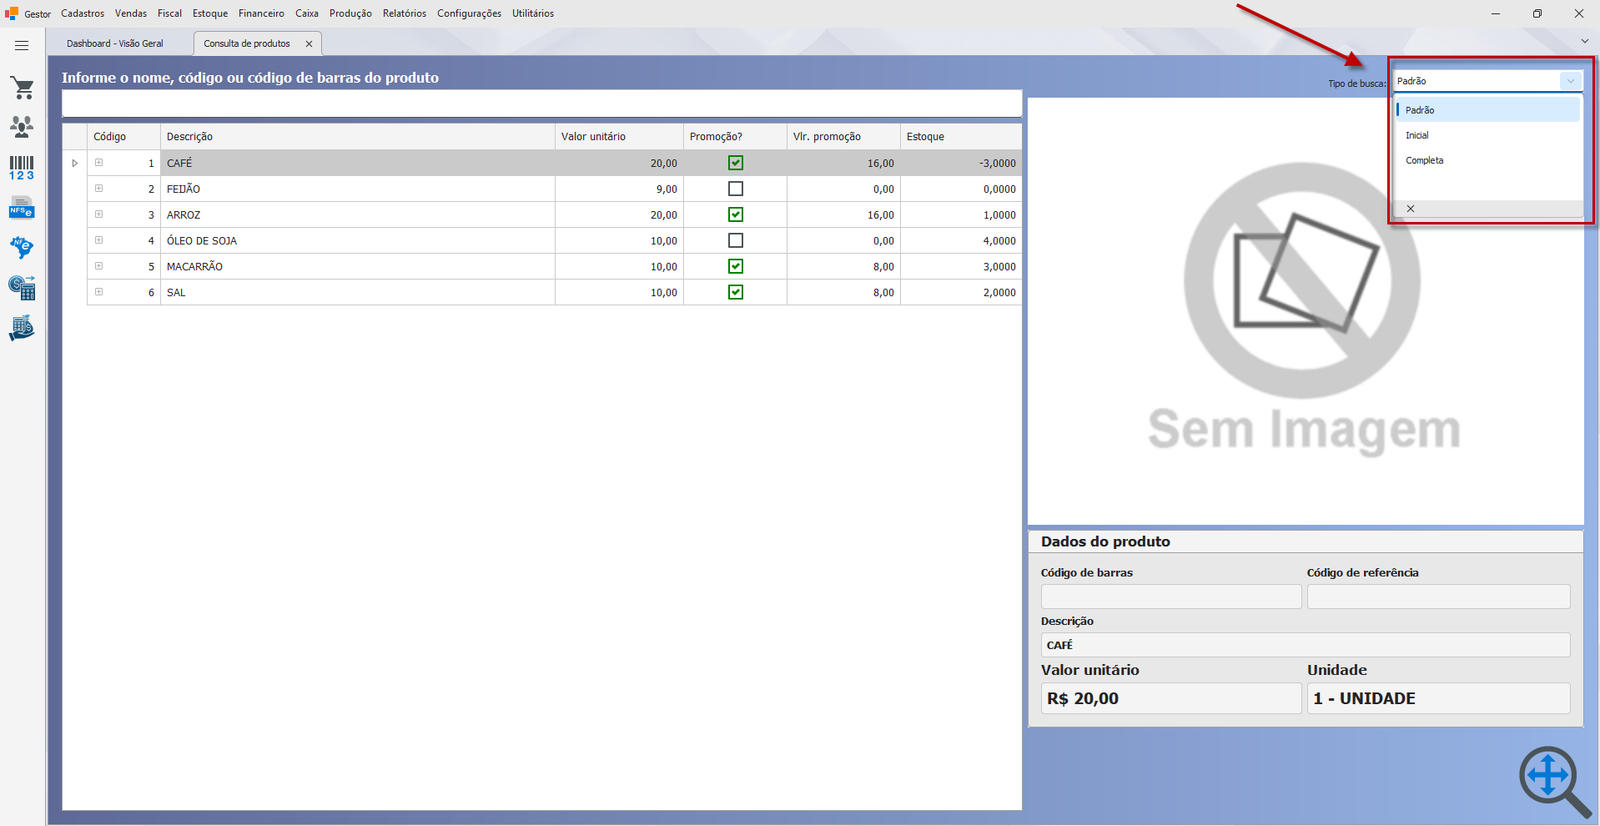
Task: Sort by the Código column header
Action: click(124, 137)
